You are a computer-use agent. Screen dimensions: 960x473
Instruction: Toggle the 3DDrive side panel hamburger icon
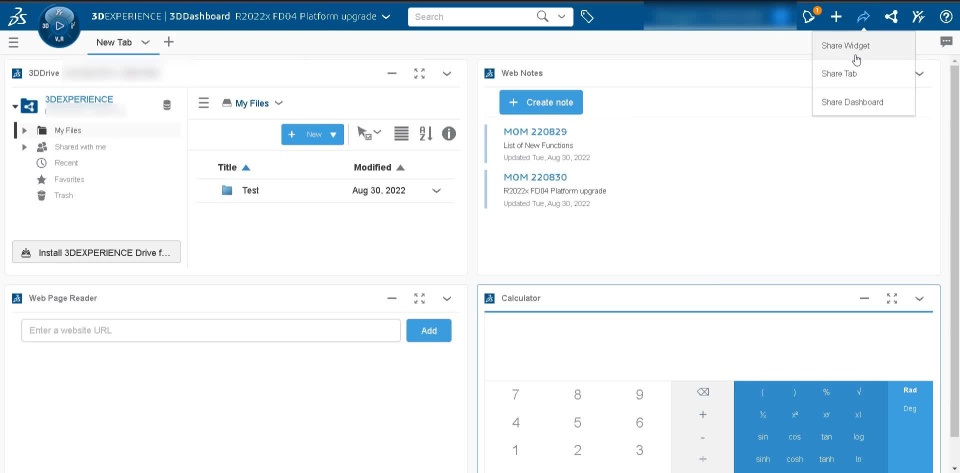pyautogui.click(x=204, y=103)
